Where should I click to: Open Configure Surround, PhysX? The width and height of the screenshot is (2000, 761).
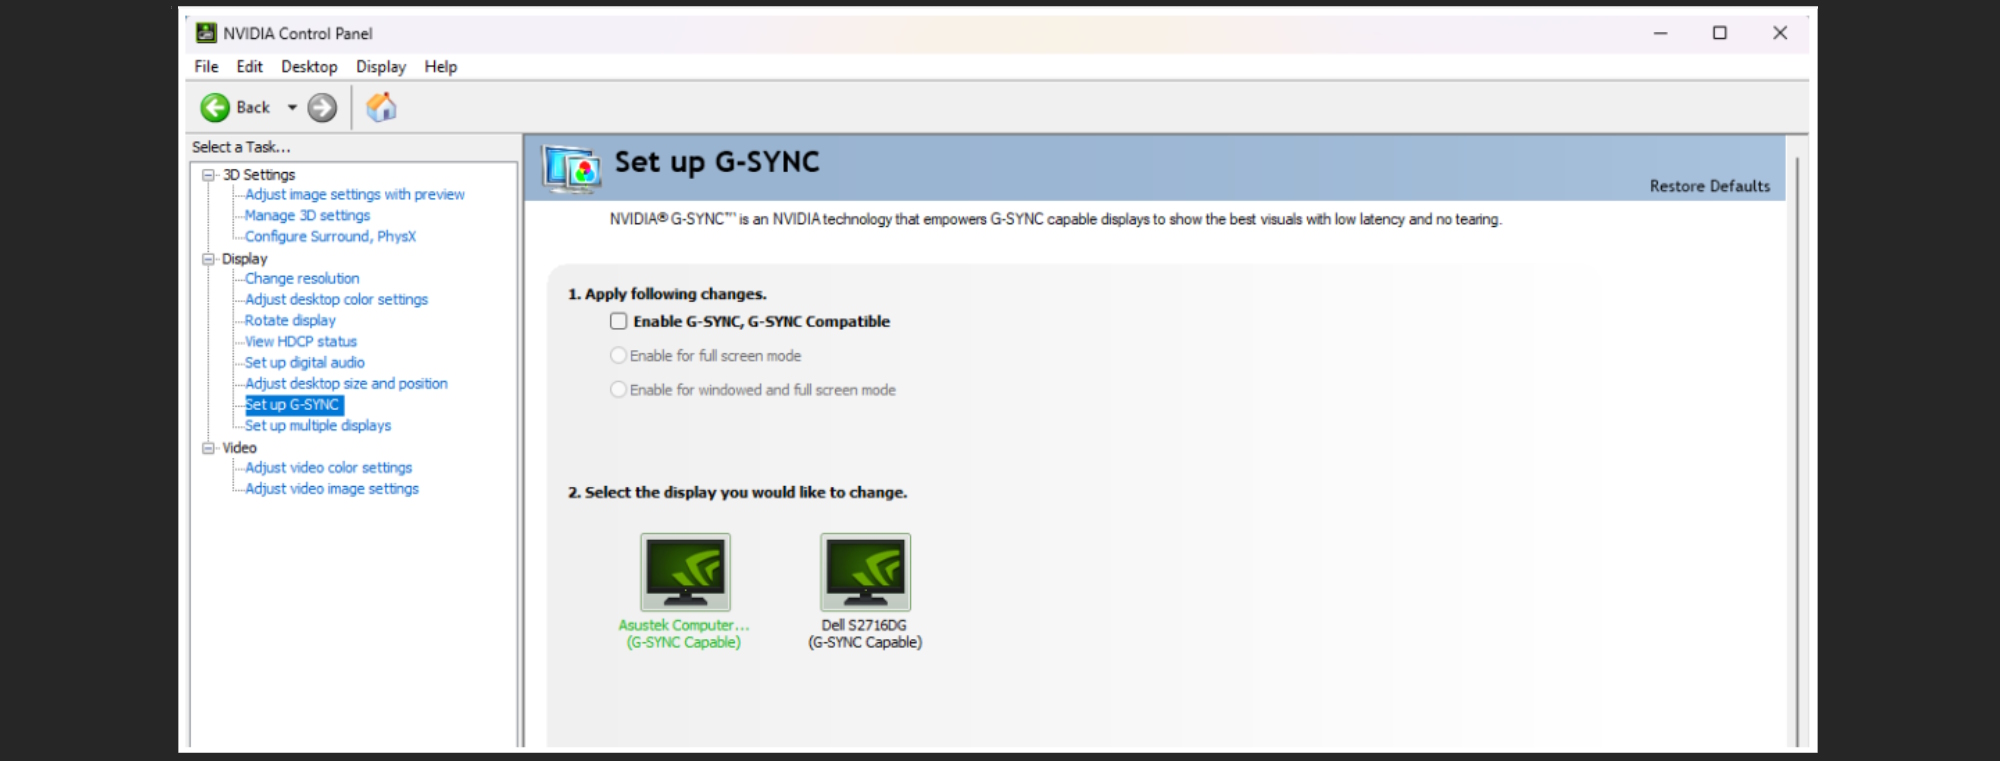tap(330, 236)
